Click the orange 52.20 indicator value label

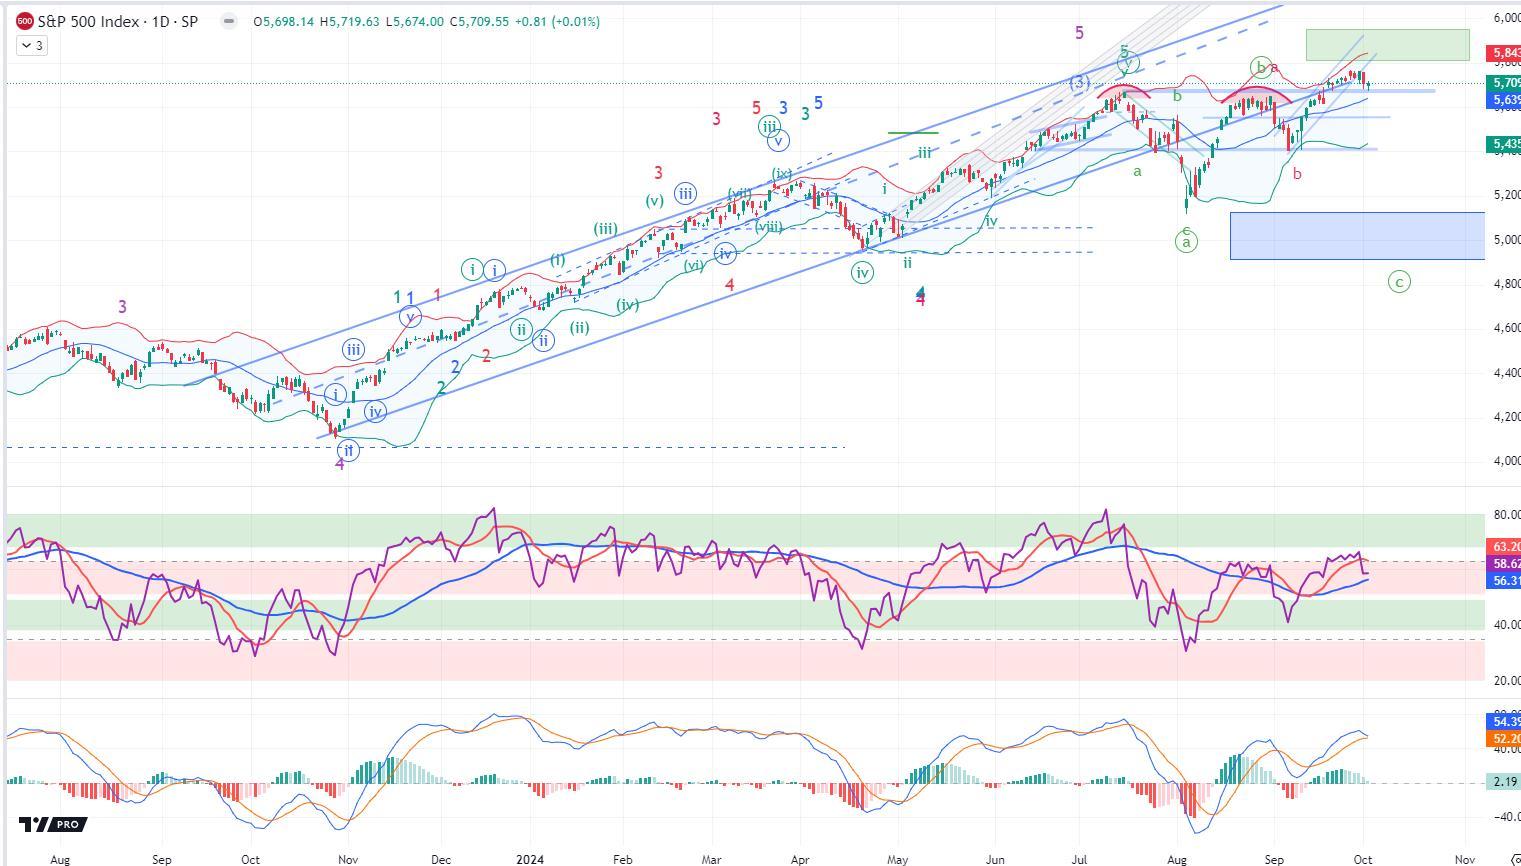click(1504, 739)
